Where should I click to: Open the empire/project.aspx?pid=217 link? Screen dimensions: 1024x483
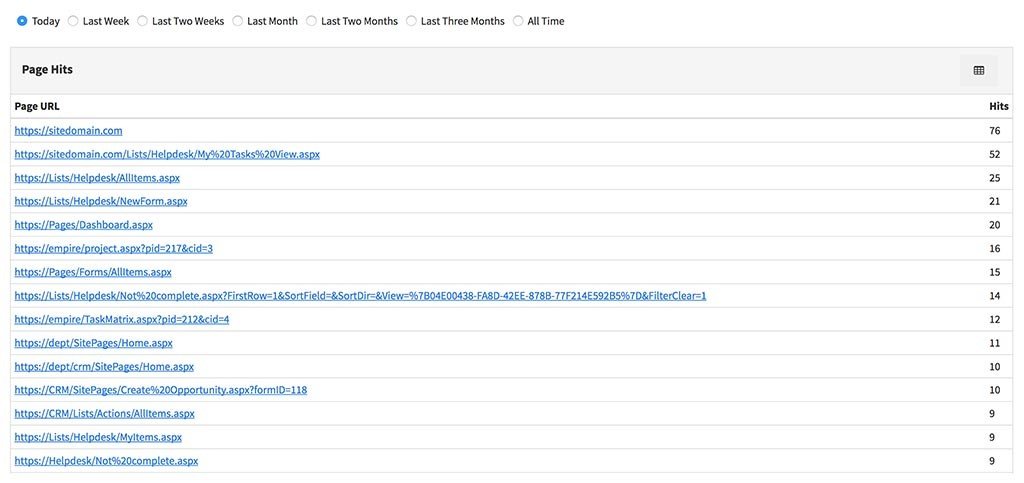coord(114,248)
